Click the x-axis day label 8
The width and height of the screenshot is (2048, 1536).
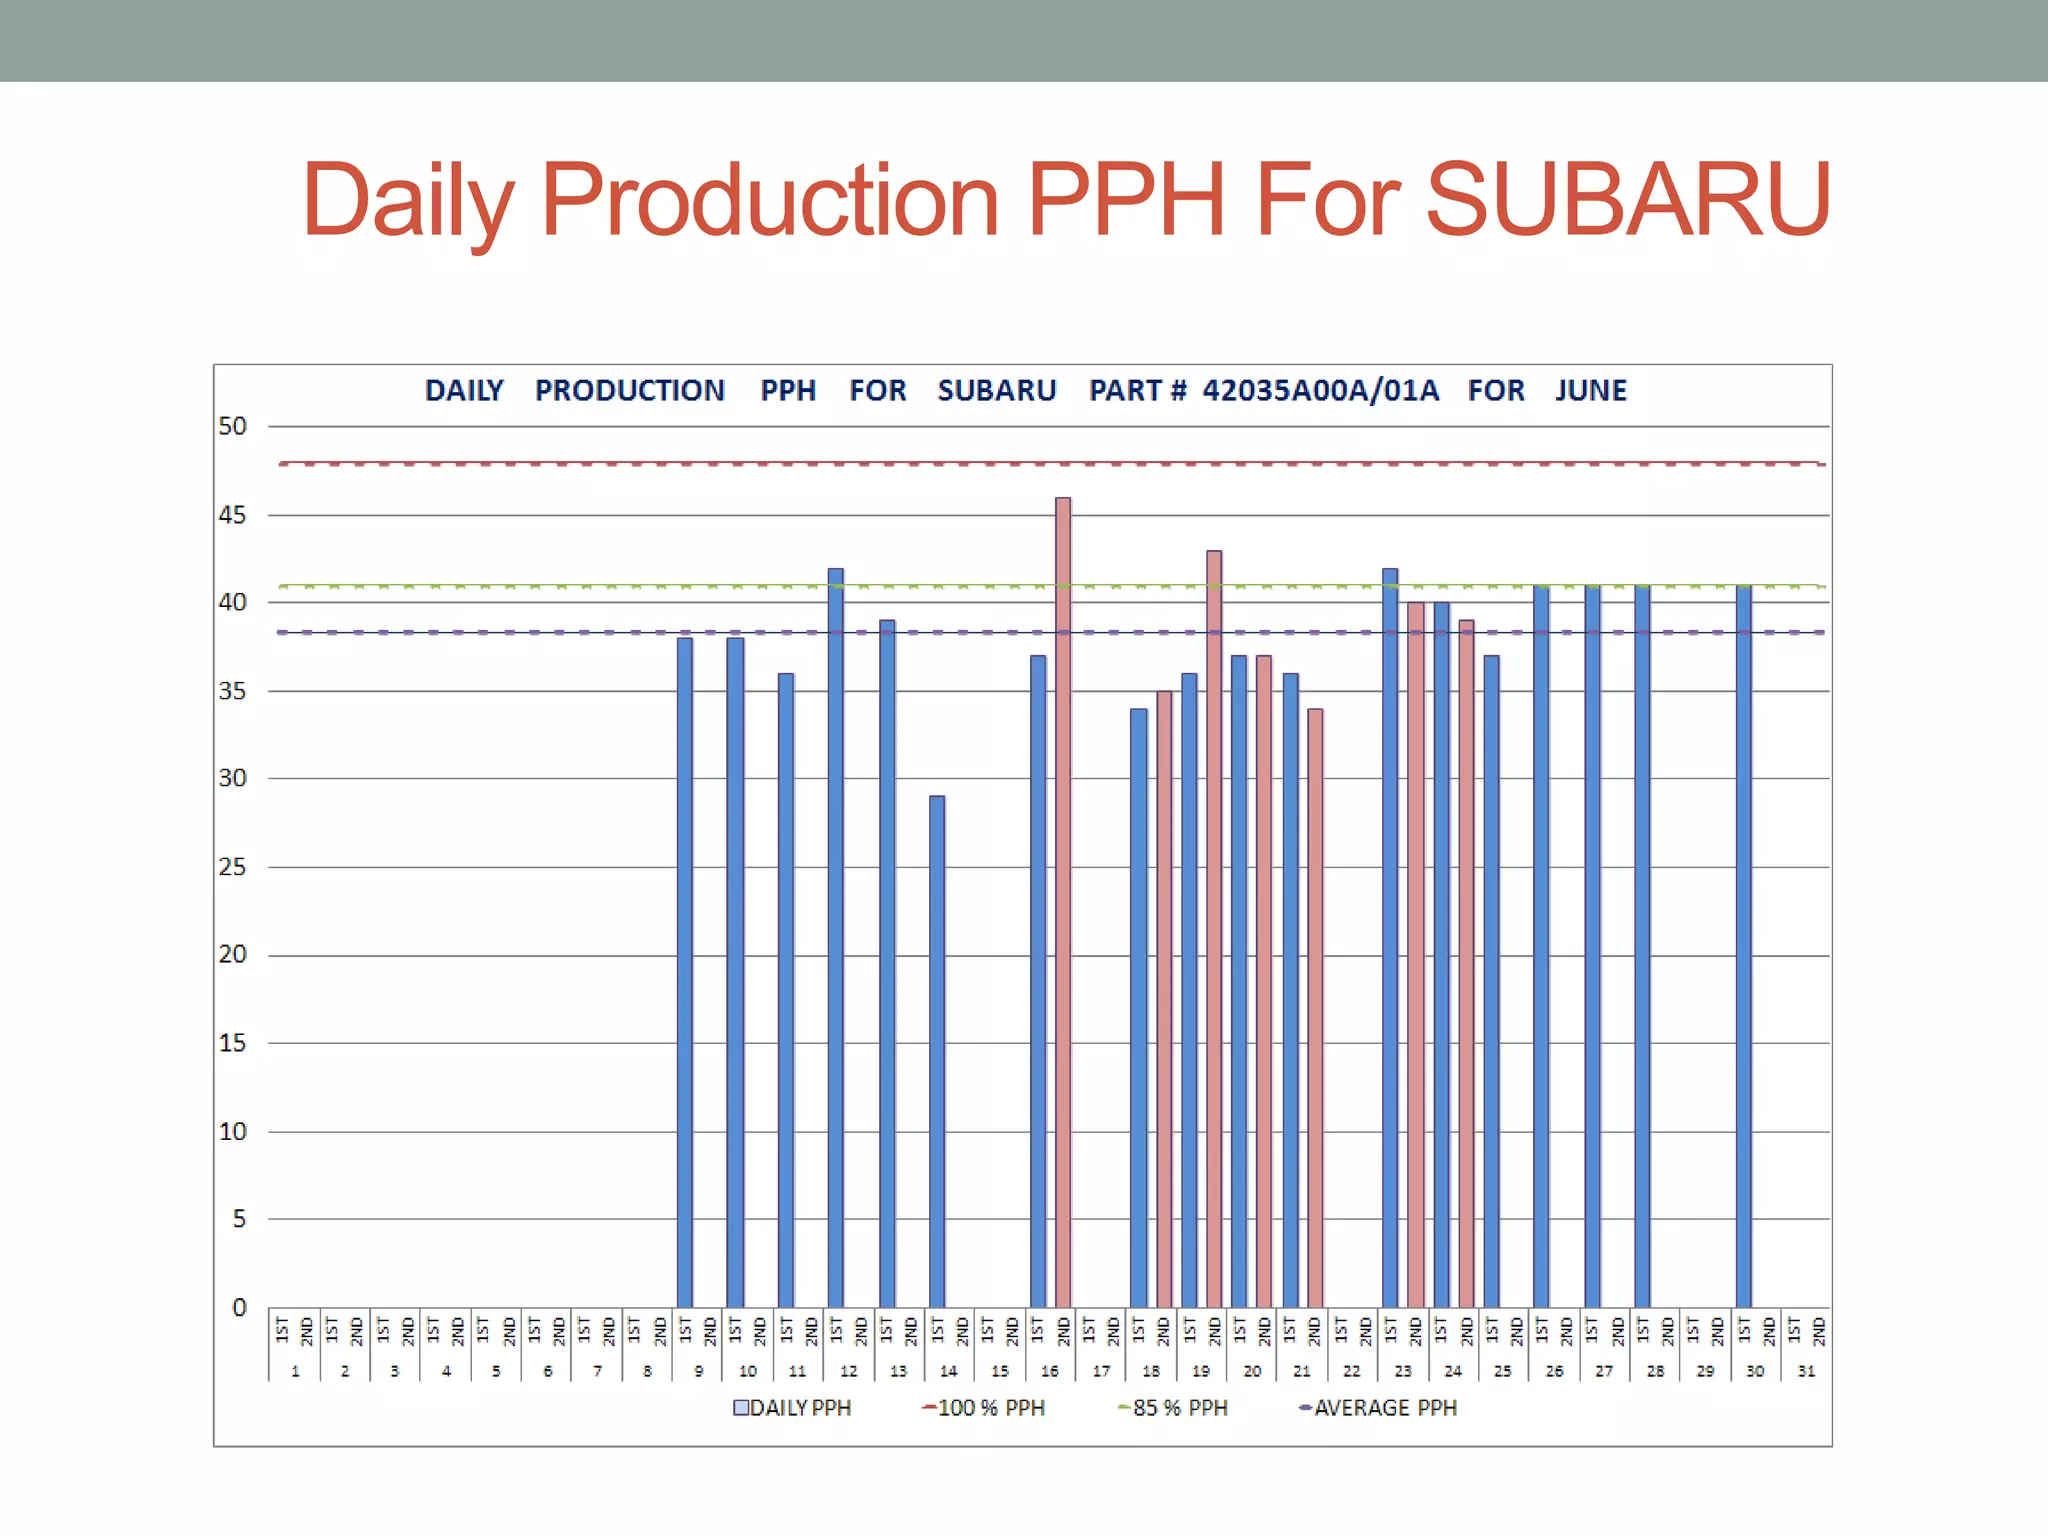(647, 1371)
